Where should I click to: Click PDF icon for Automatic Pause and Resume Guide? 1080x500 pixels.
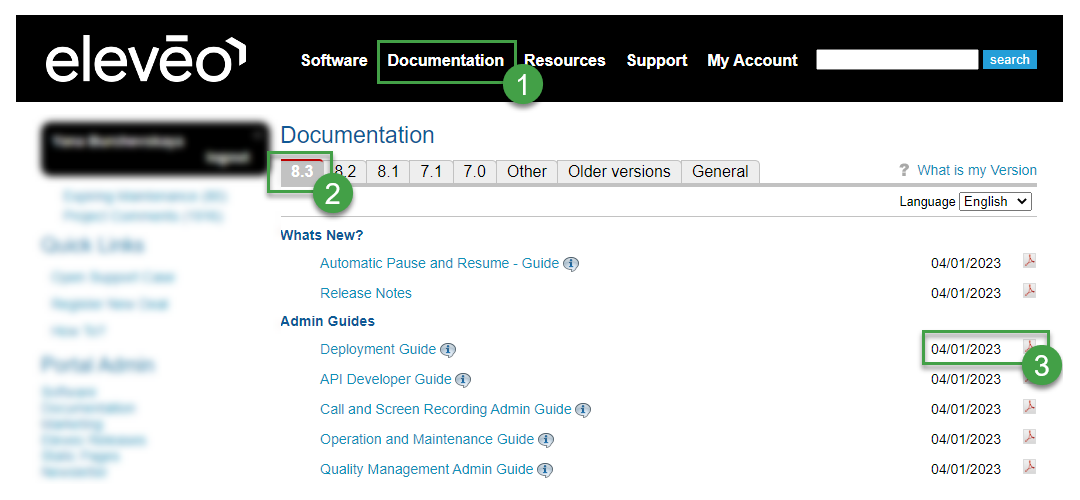click(x=1029, y=261)
